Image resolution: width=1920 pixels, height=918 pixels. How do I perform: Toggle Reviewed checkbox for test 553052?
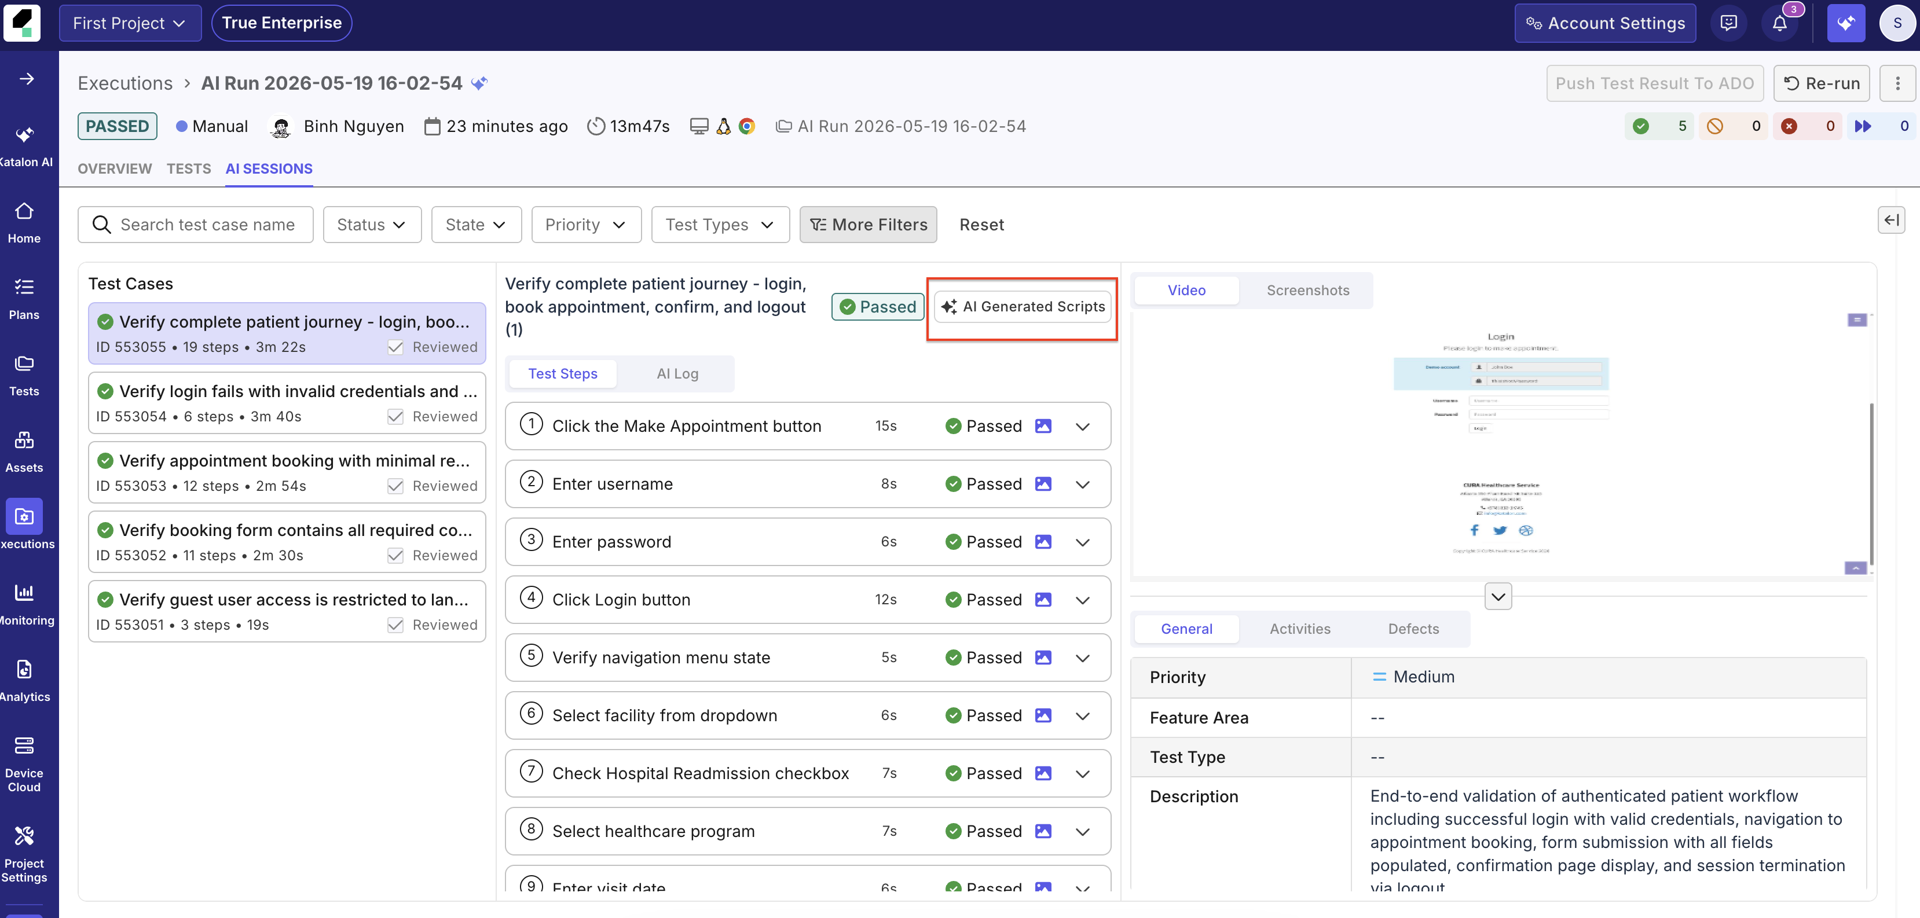click(x=396, y=556)
